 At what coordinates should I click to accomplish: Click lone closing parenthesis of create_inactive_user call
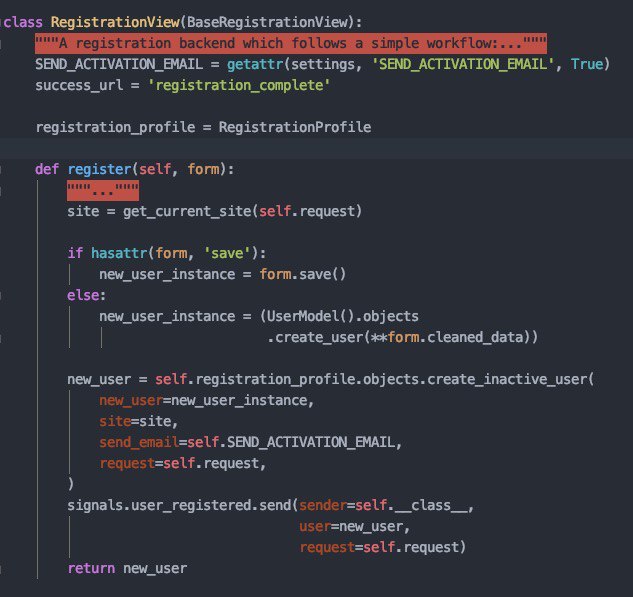pyautogui.click(x=71, y=483)
